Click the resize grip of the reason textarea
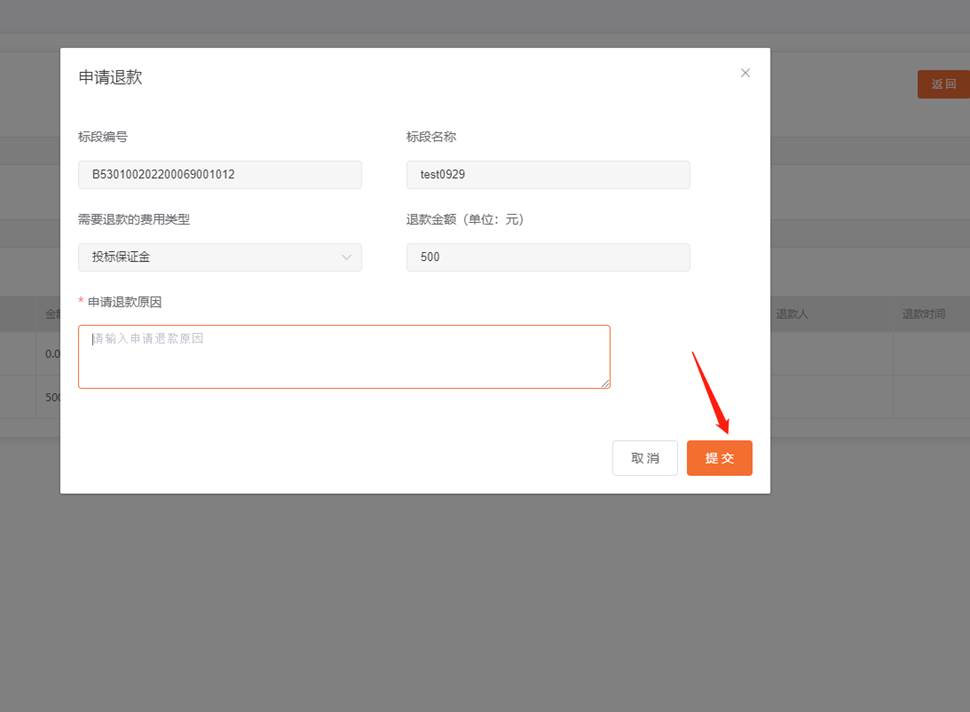Viewport: 970px width, 712px height. point(605,384)
